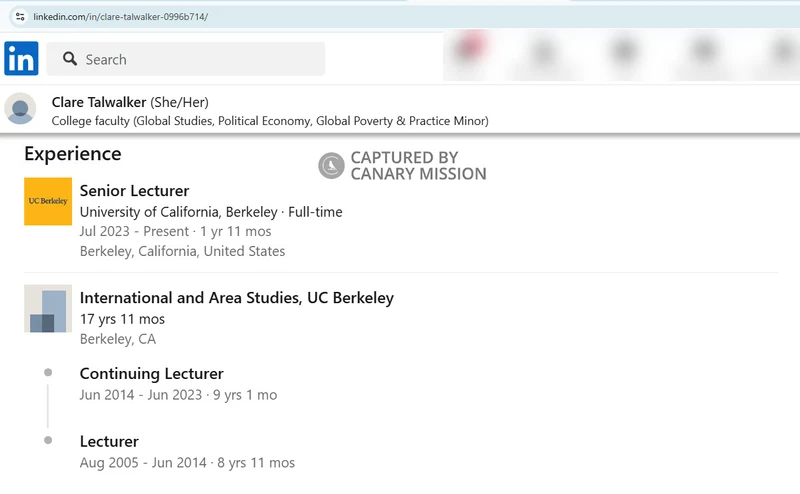Viewport: 800px width, 494px height.
Task: Click the UC Berkeley company logo
Action: 48,201
